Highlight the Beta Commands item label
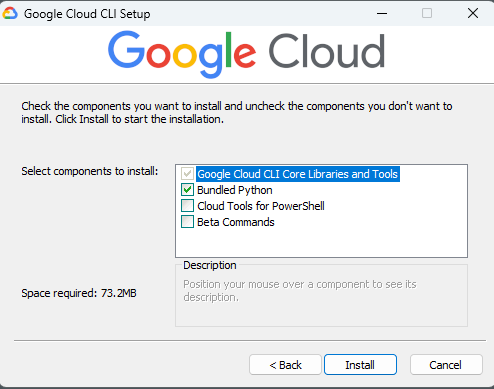Screen dimensions: 494x389 [236, 222]
